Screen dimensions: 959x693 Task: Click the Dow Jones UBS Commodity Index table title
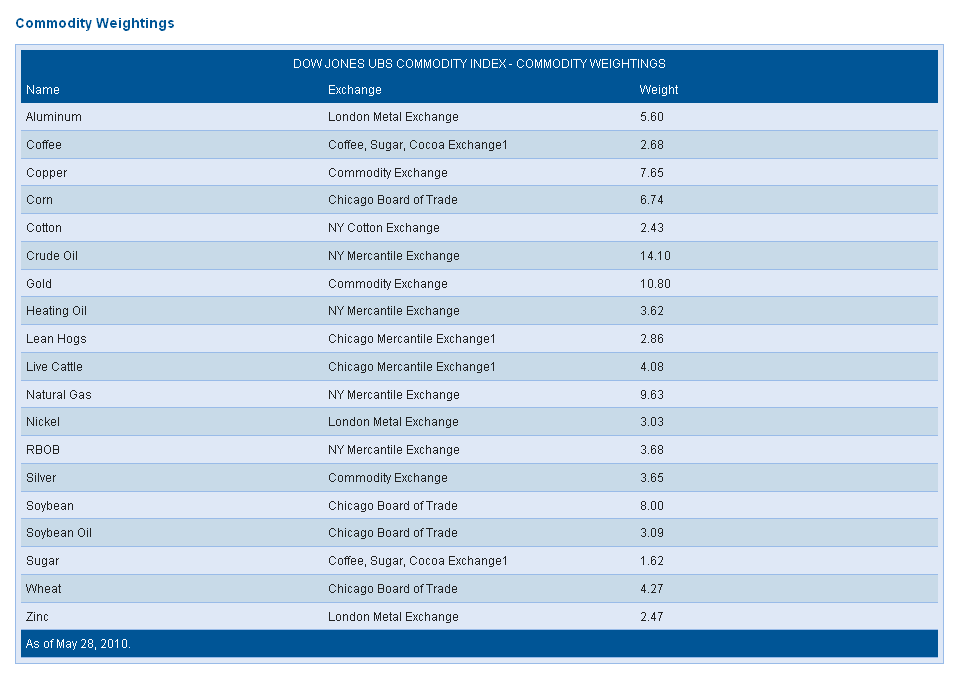[x=479, y=64]
